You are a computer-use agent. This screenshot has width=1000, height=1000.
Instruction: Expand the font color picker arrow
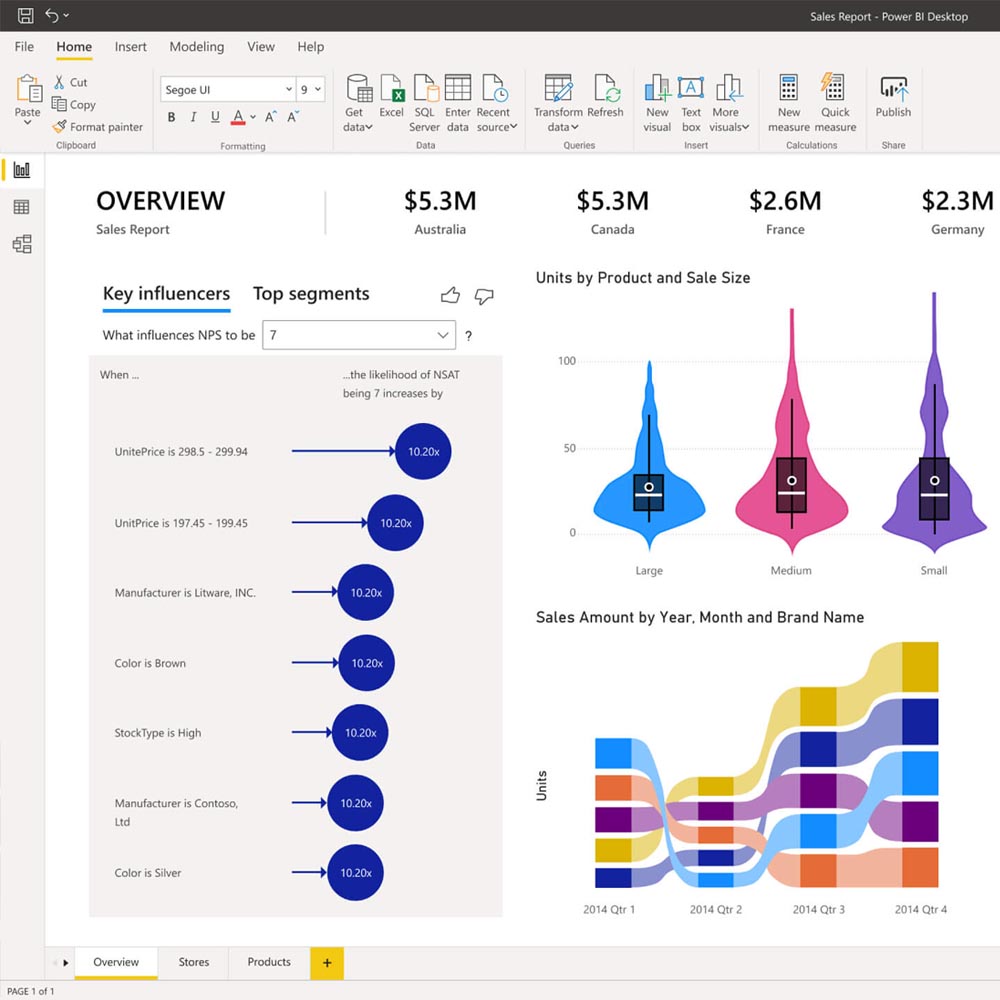point(253,117)
